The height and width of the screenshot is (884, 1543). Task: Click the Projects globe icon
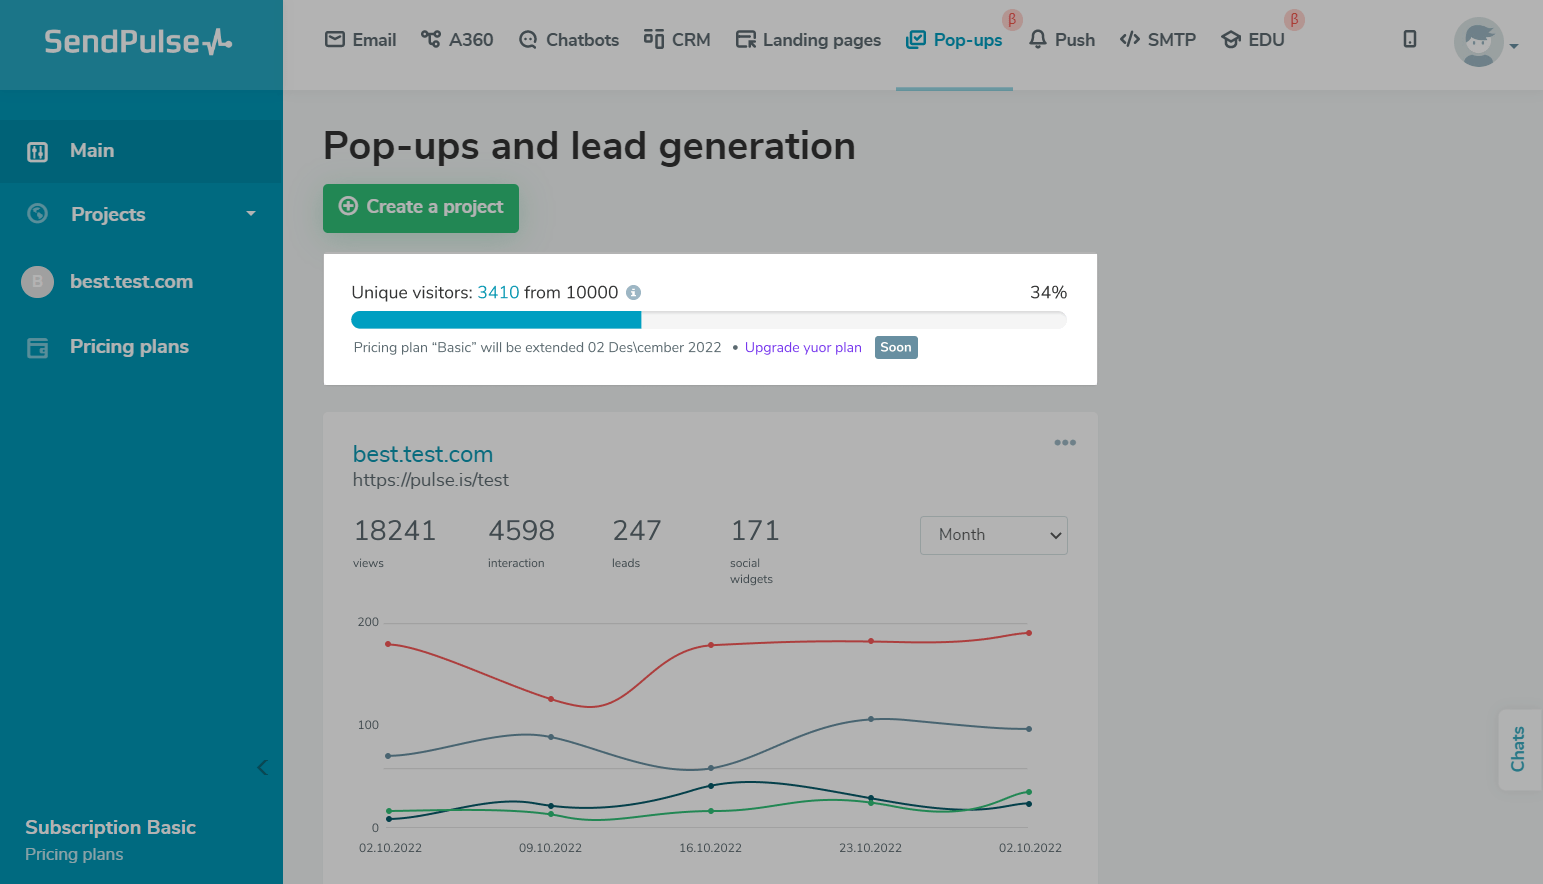(x=38, y=213)
